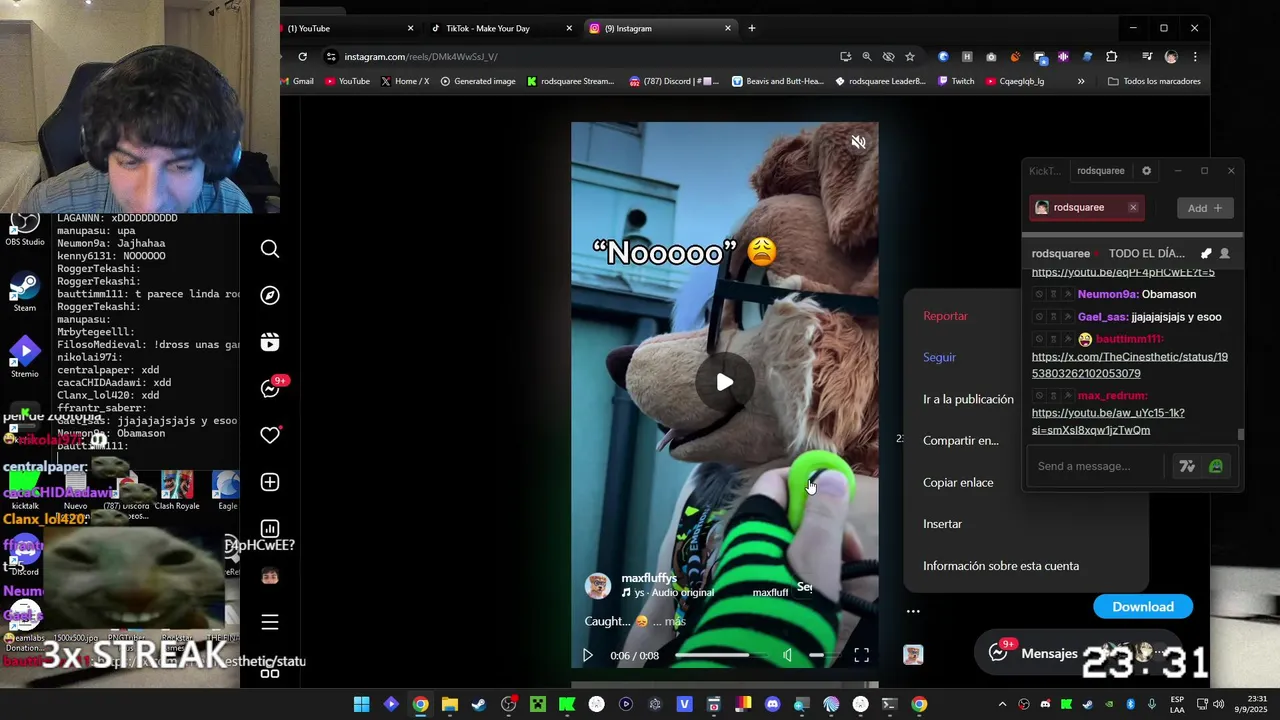Bookmark this page with star icon
1280x720 pixels.
pyautogui.click(x=909, y=57)
